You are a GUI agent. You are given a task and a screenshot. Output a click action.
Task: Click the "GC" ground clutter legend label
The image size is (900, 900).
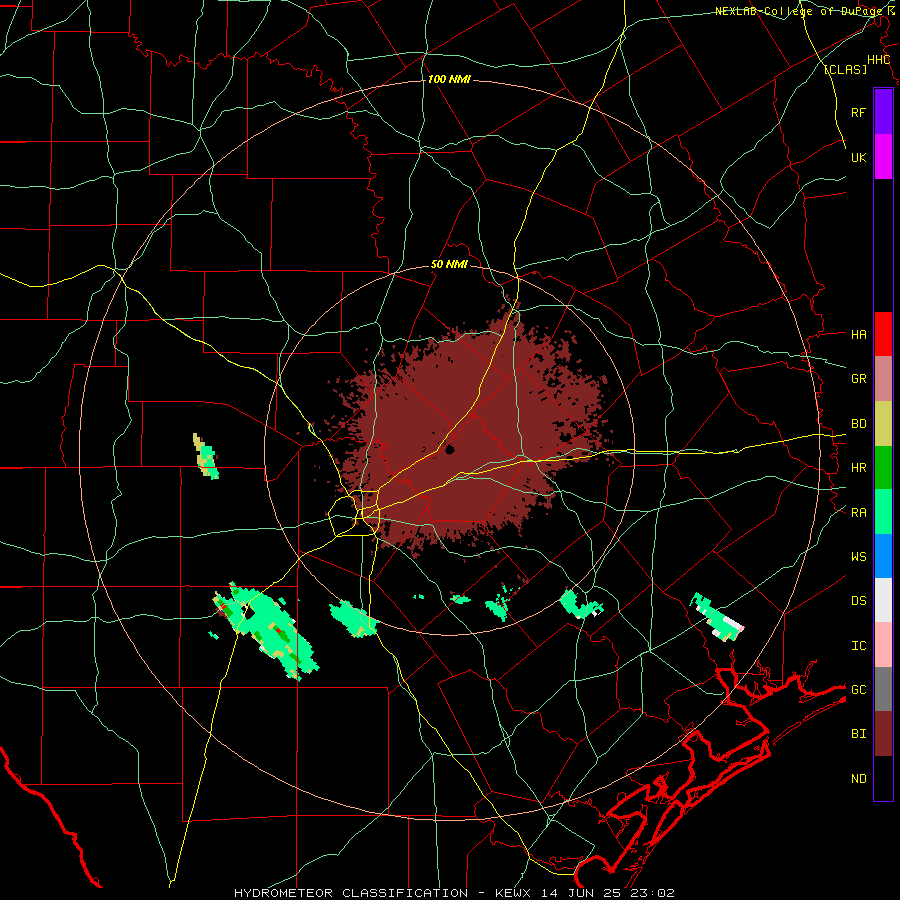858,690
